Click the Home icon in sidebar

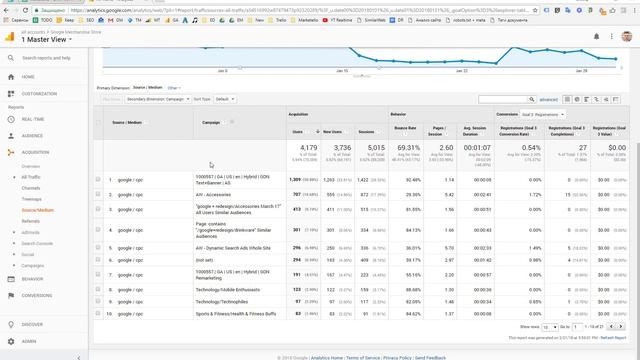click(11, 77)
